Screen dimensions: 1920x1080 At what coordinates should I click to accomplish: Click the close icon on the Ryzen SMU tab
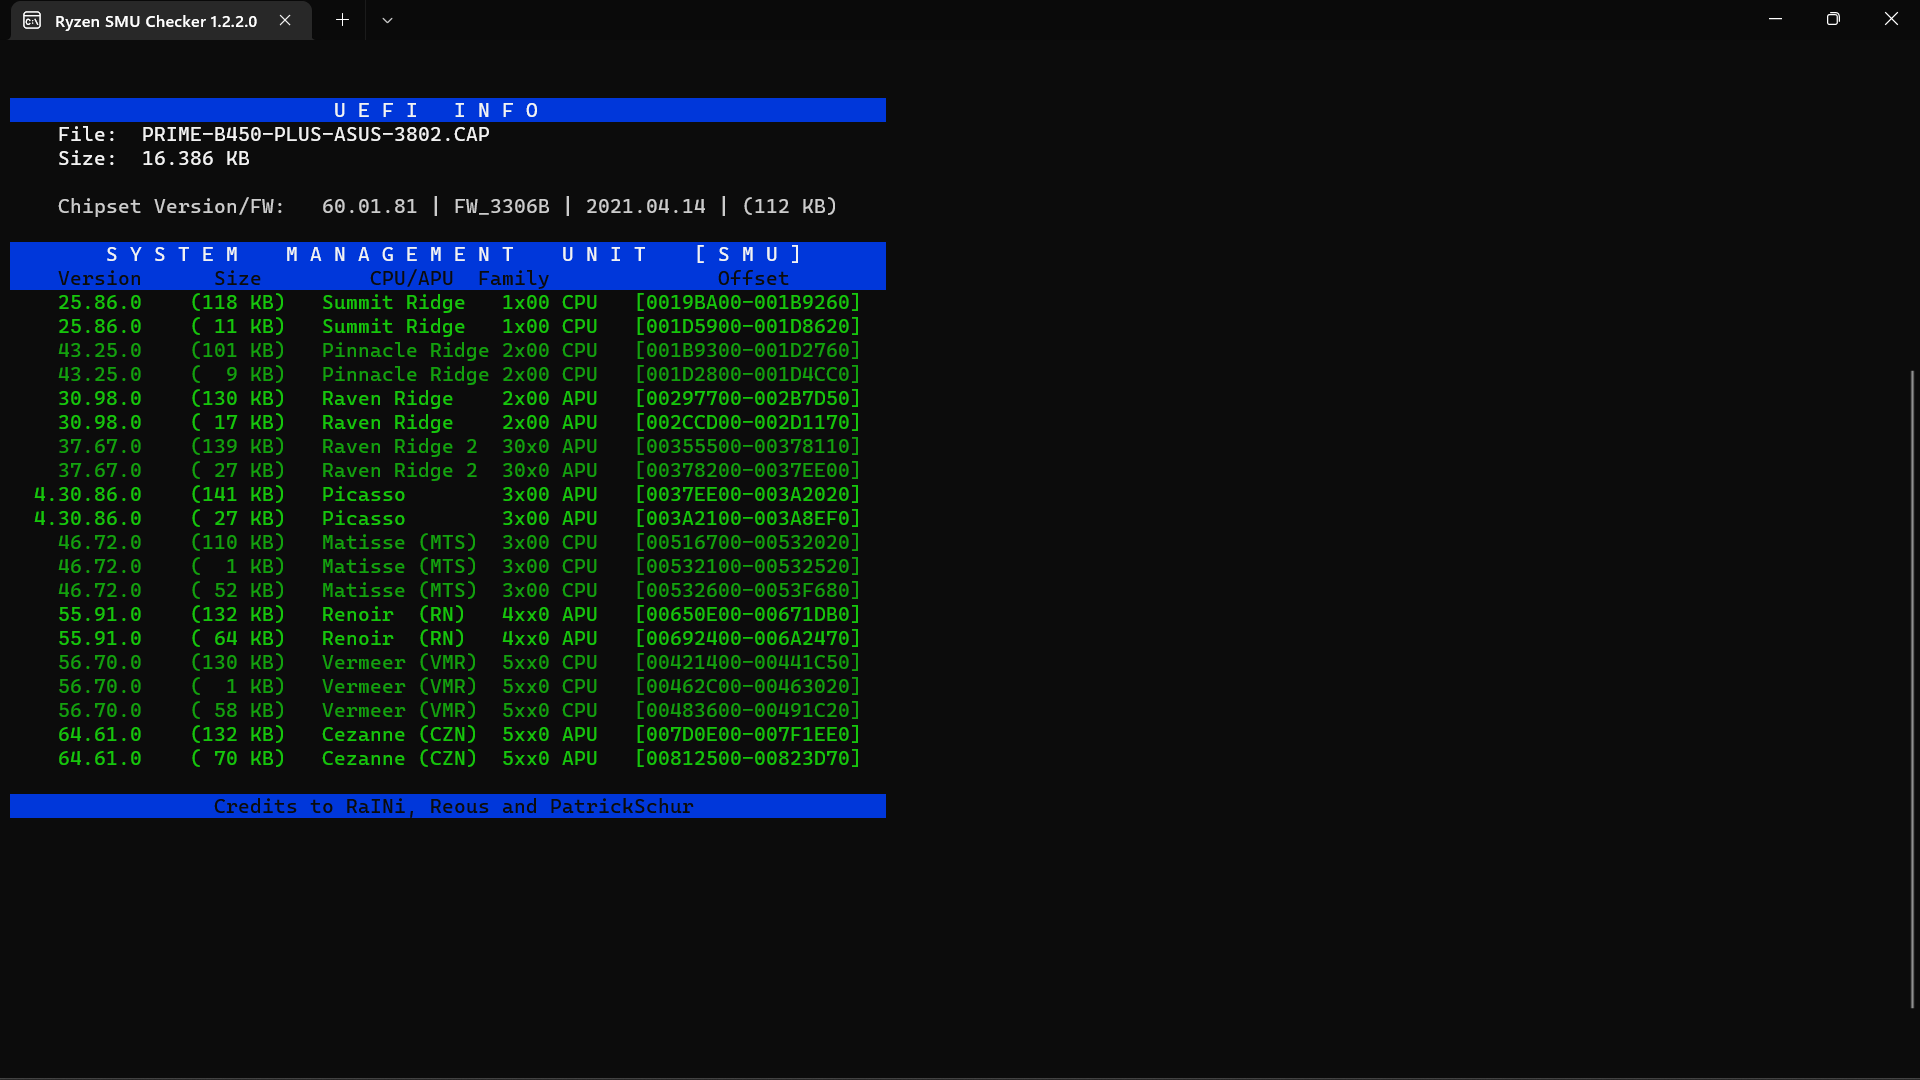point(283,20)
